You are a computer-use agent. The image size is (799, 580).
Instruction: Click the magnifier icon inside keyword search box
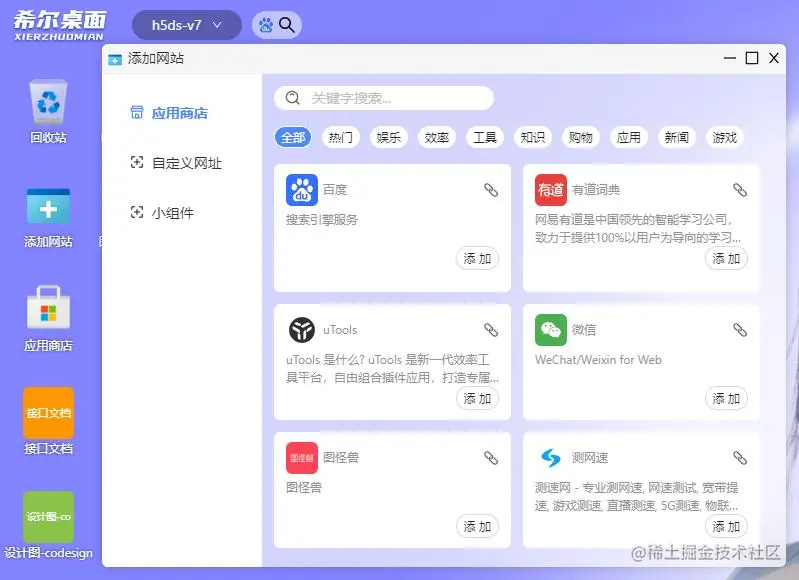[x=292, y=98]
